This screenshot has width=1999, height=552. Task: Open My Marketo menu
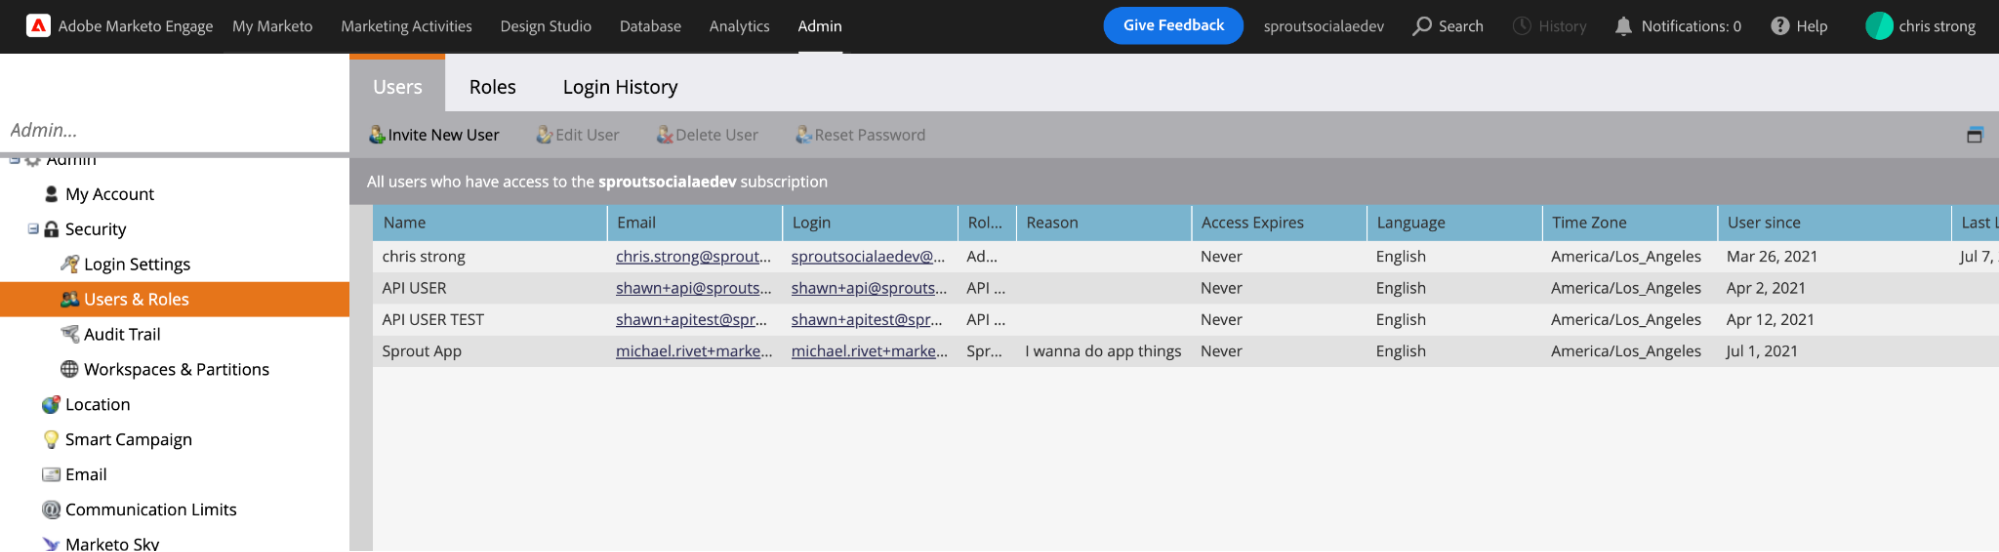(x=272, y=26)
